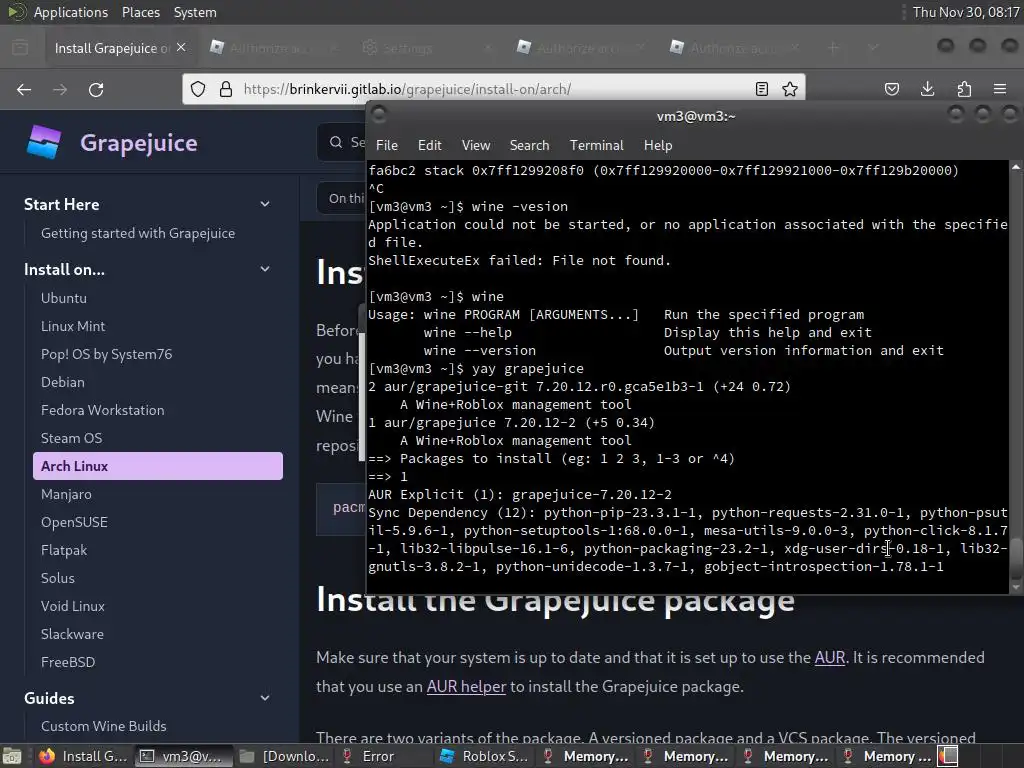Viewport: 1024px width, 768px height.
Task: Open the Steam OS install guide
Action: [x=72, y=438]
